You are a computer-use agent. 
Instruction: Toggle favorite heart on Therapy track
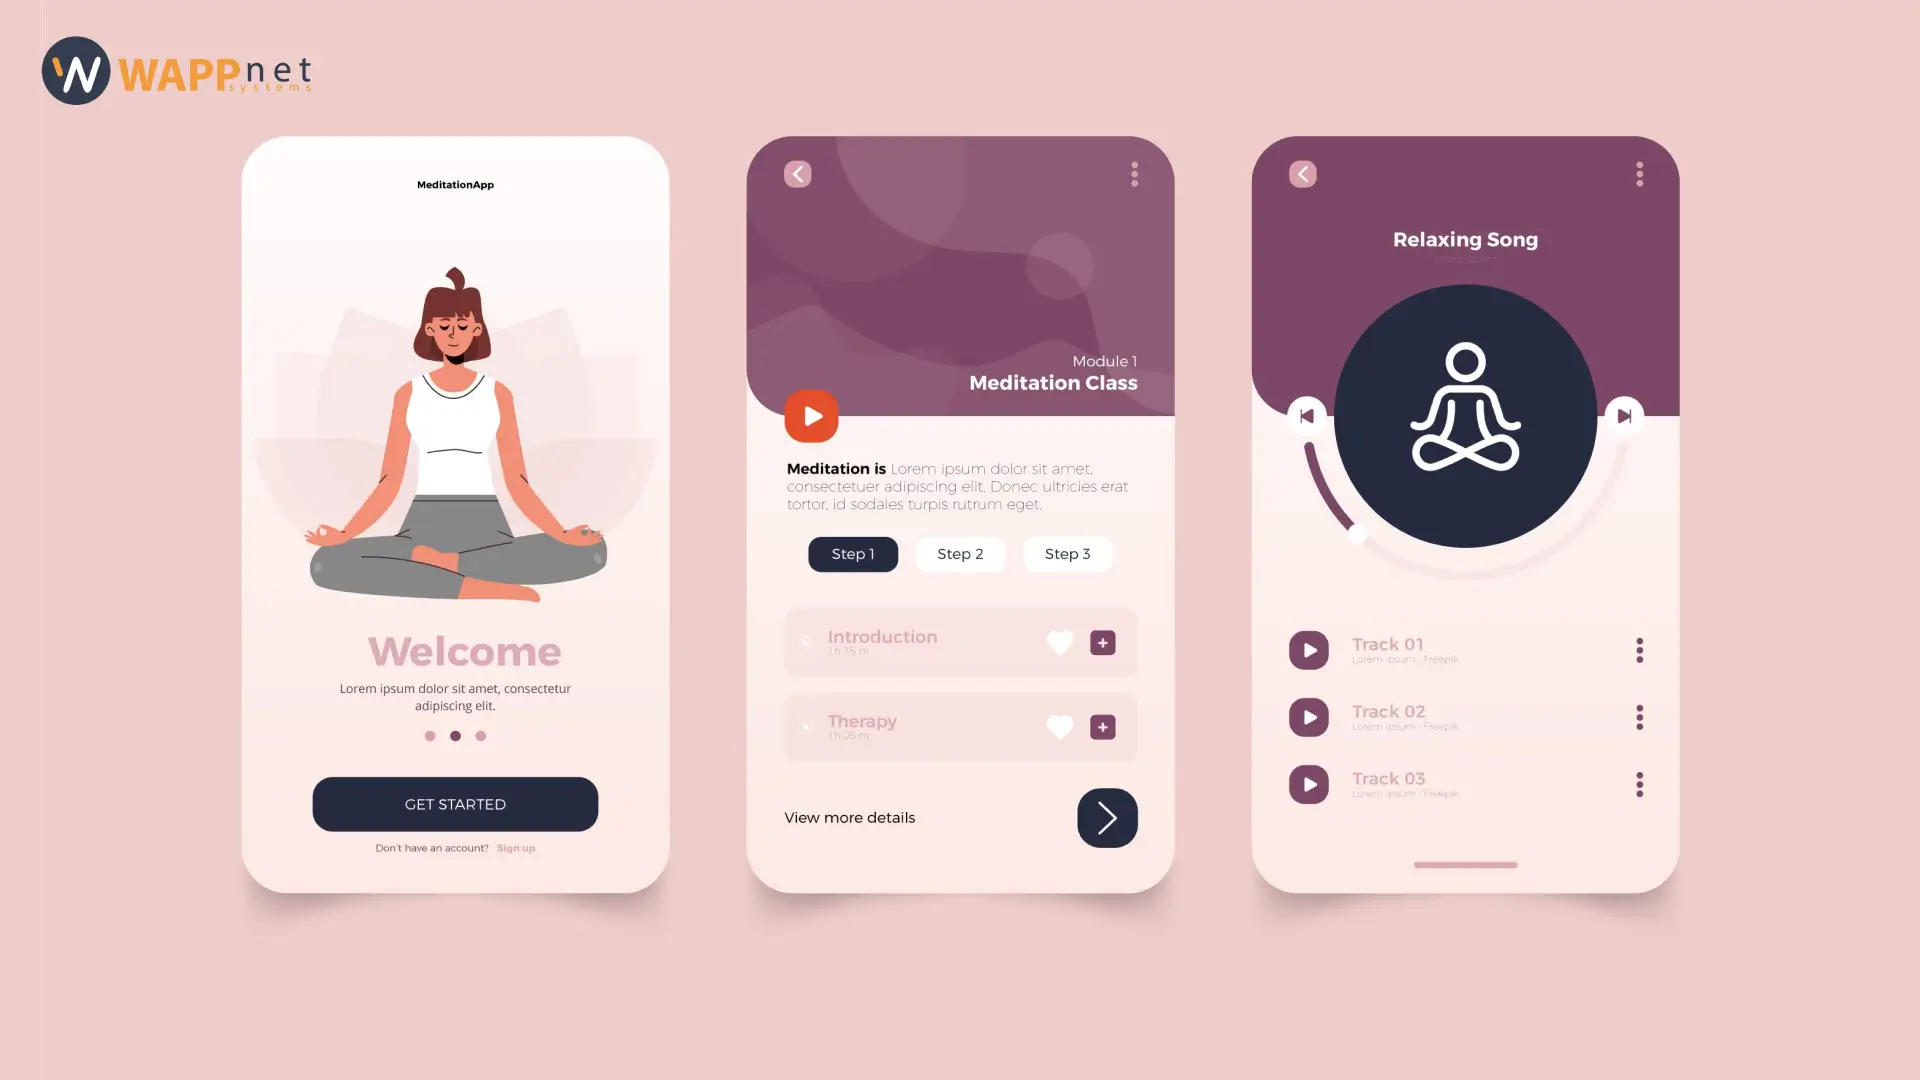pyautogui.click(x=1060, y=727)
